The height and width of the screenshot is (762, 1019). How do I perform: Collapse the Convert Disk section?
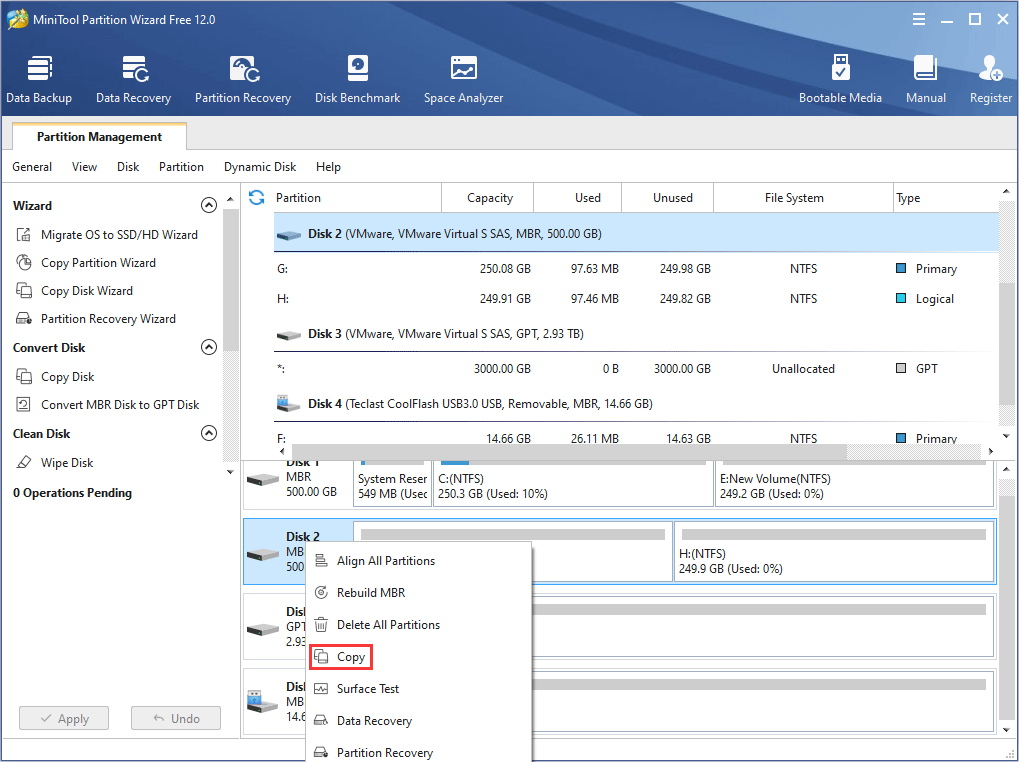(x=209, y=347)
